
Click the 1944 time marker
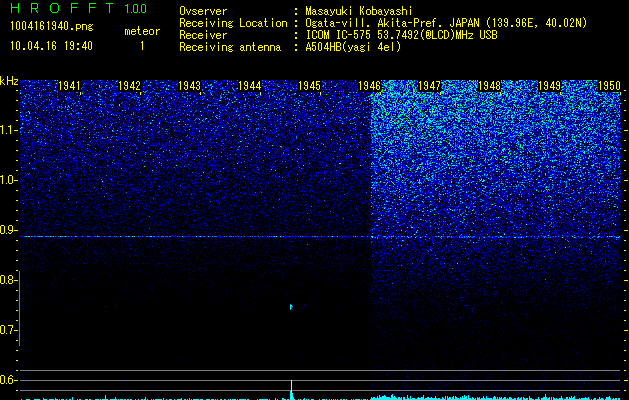point(250,86)
